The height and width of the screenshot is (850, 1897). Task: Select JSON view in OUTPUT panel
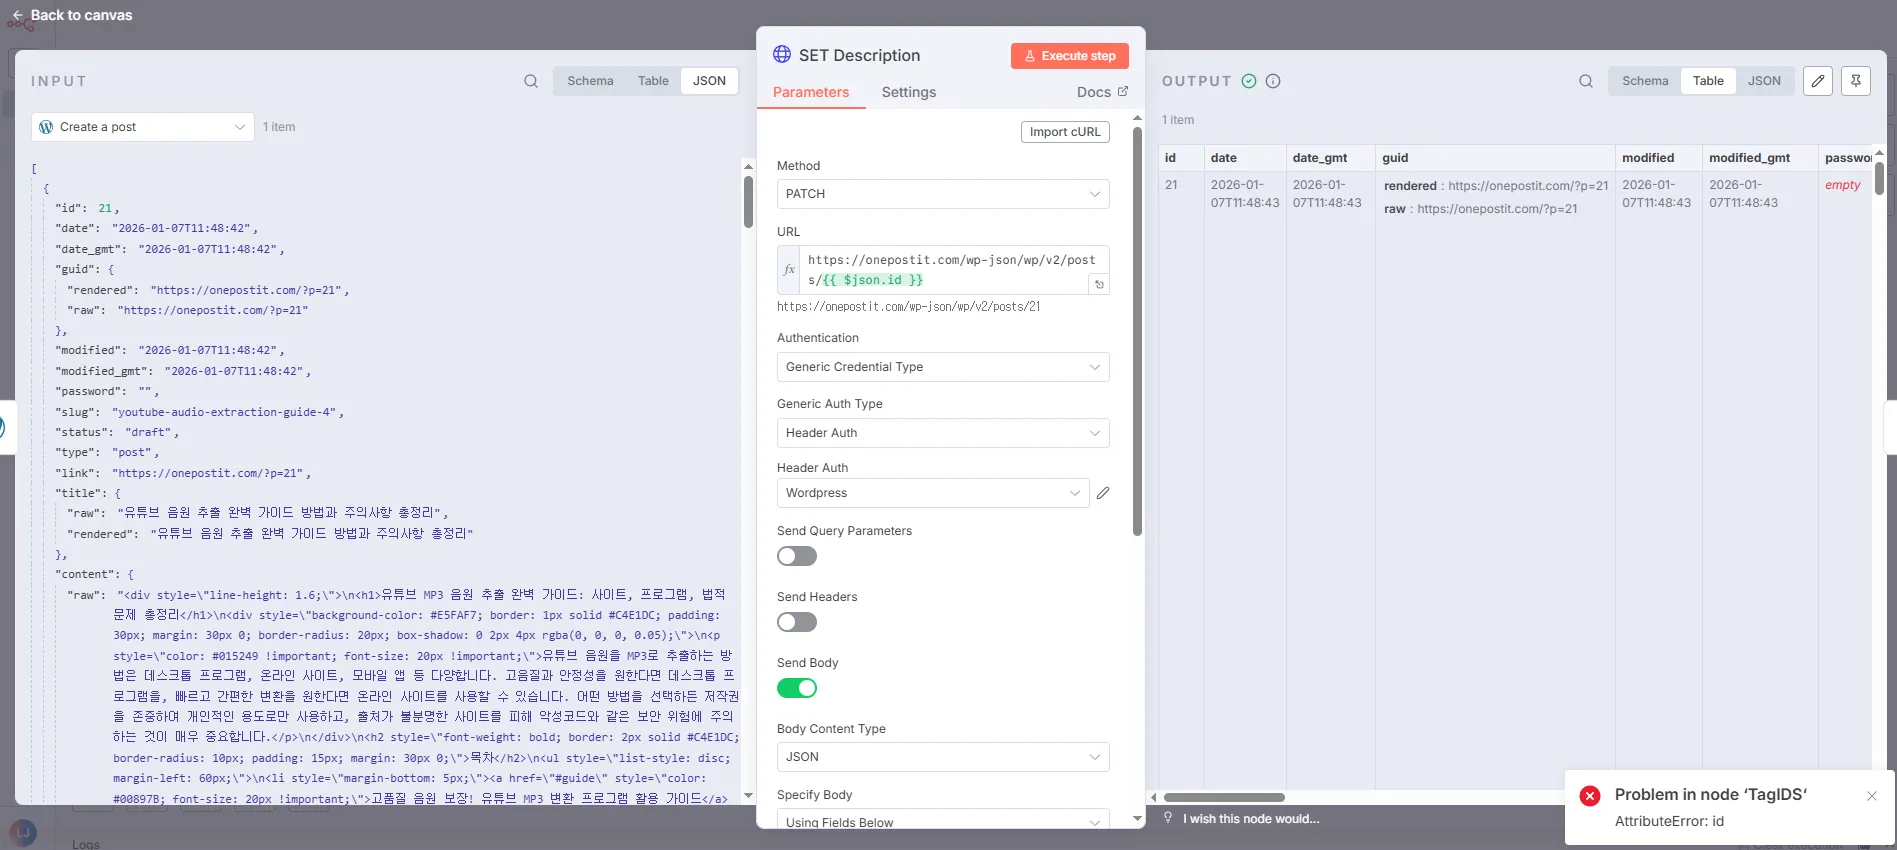click(1764, 81)
